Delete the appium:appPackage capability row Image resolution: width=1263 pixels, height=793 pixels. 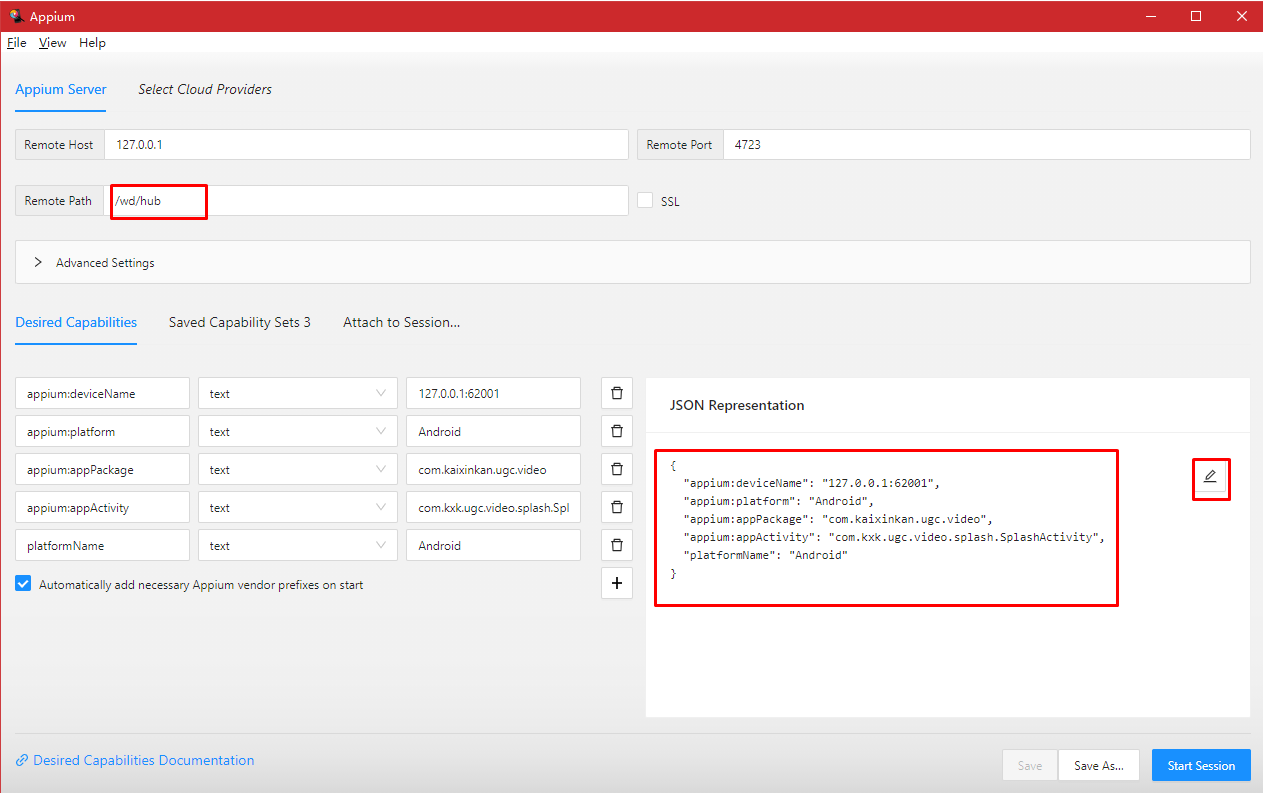pos(616,469)
